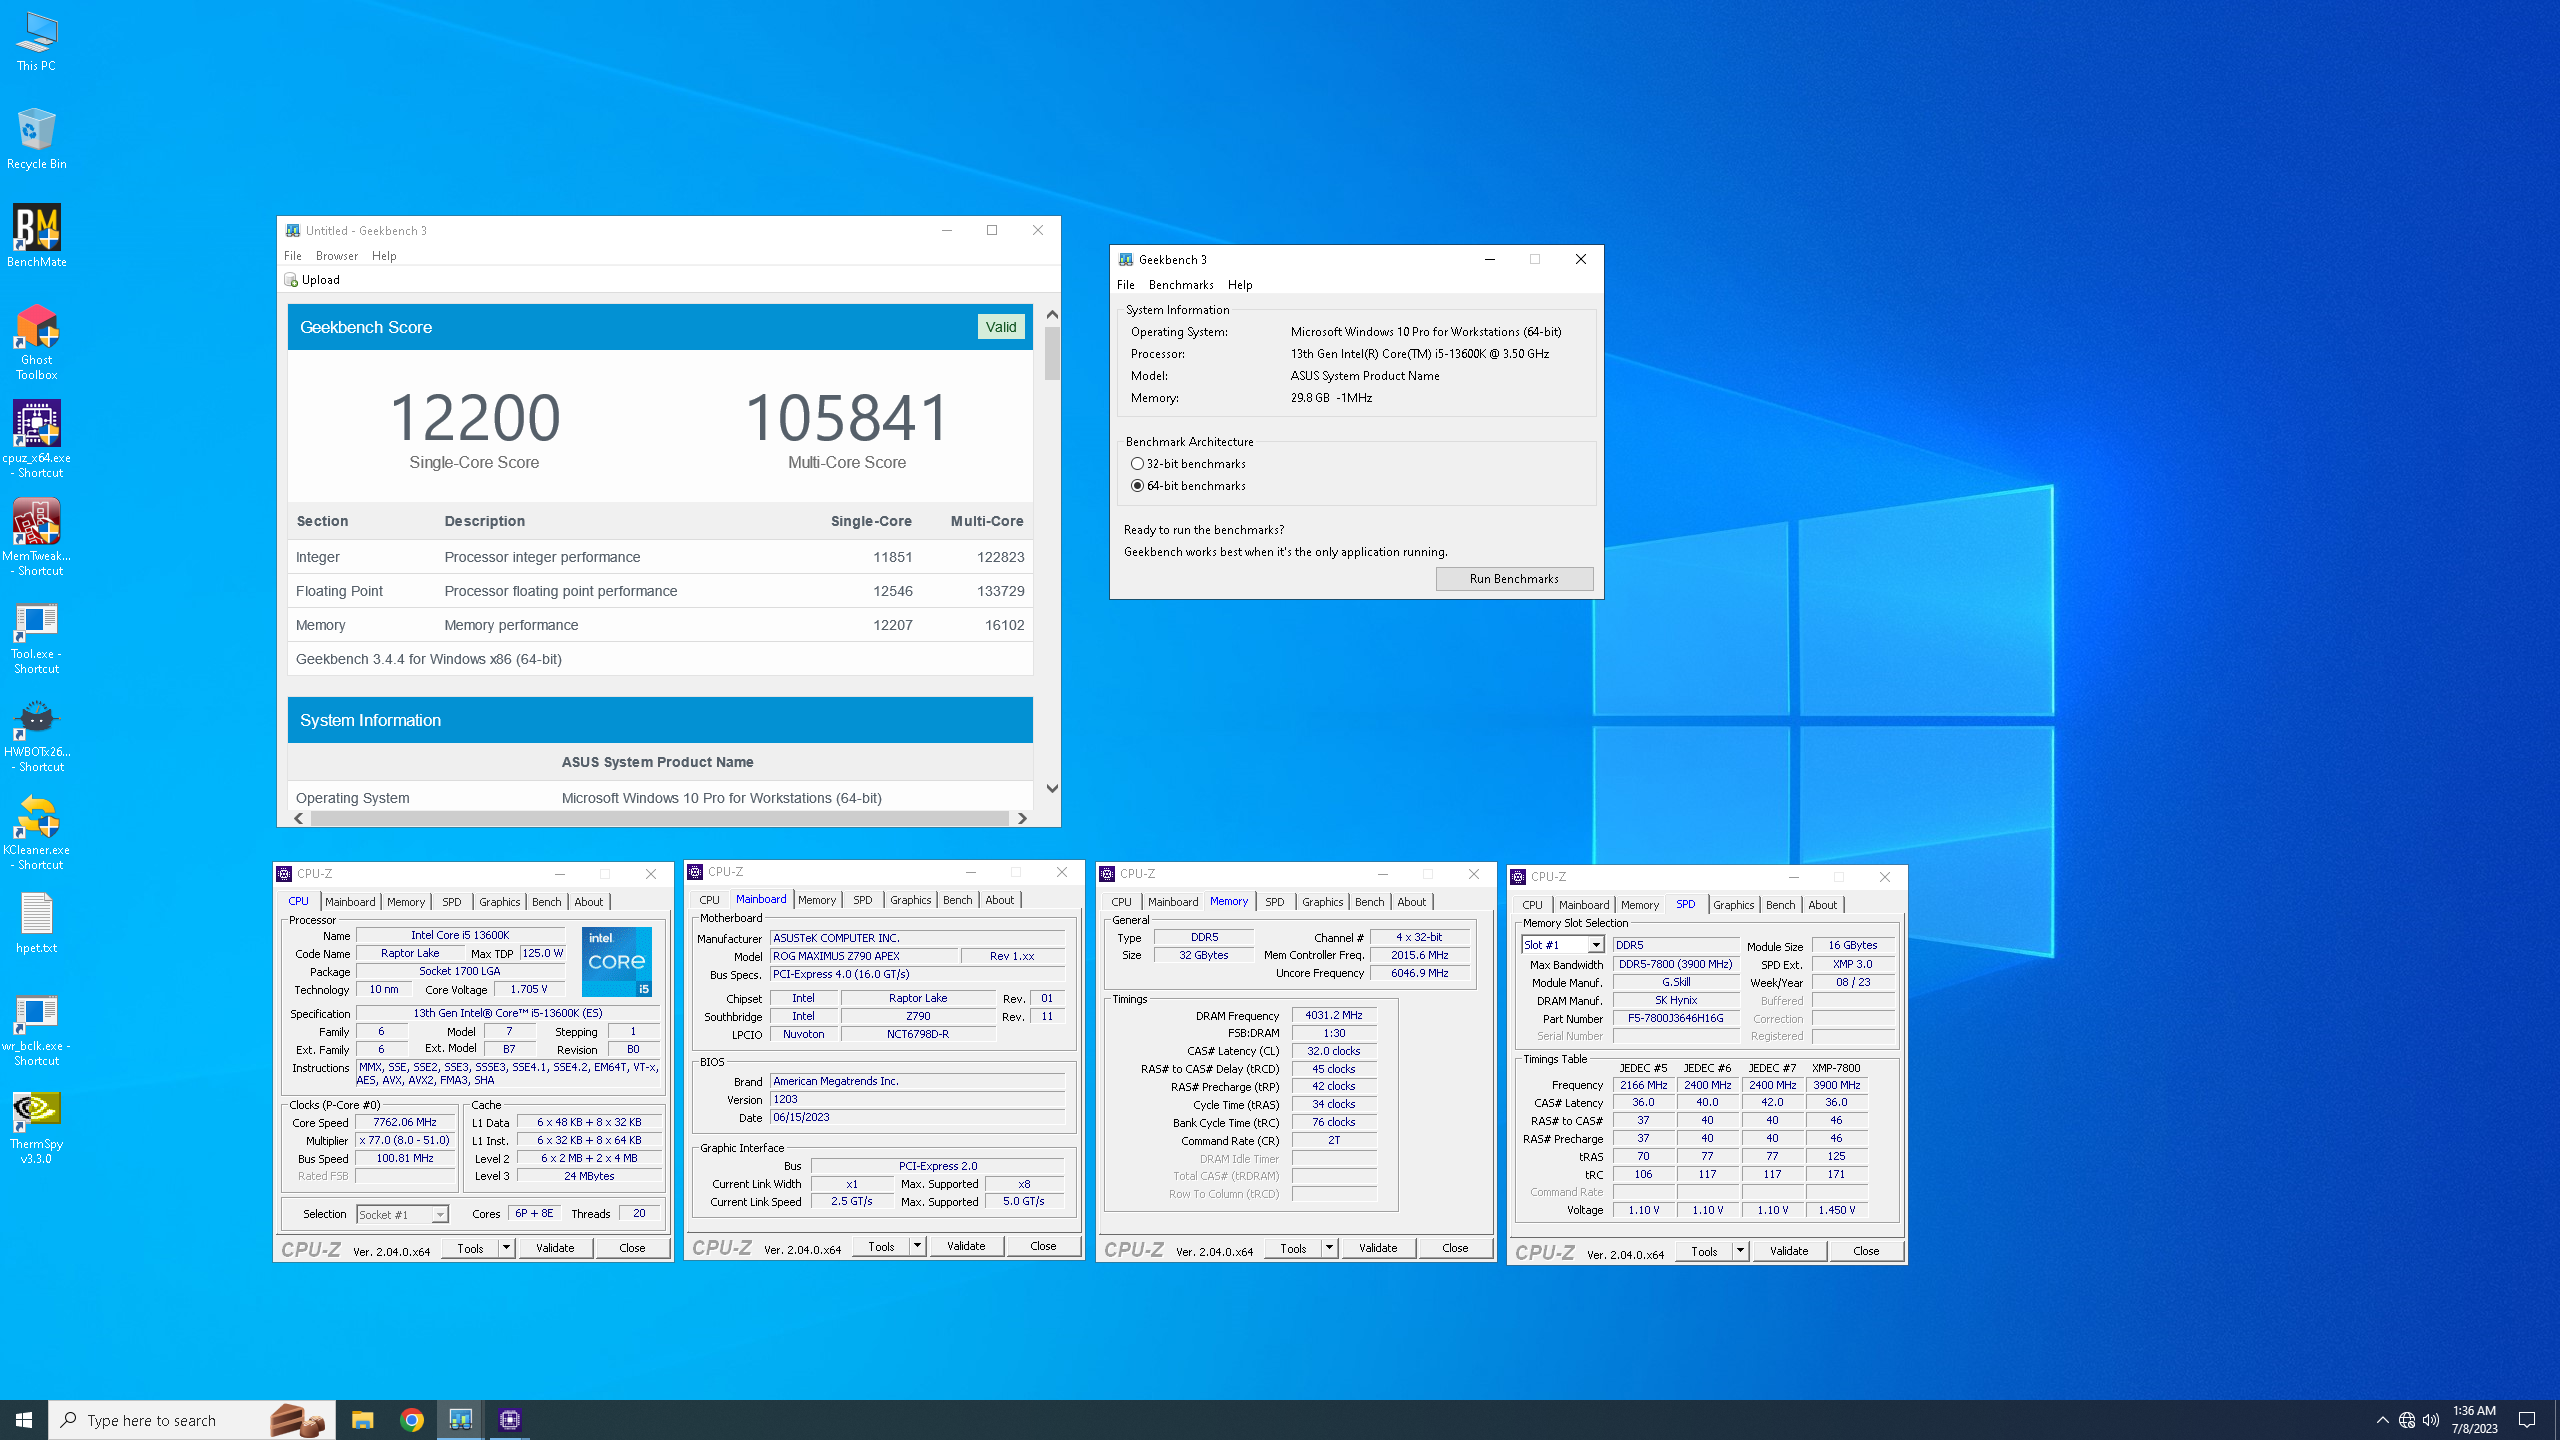Switch to SPD tab in Memory window
Screen dimensions: 2560x1440
pos(1274,902)
